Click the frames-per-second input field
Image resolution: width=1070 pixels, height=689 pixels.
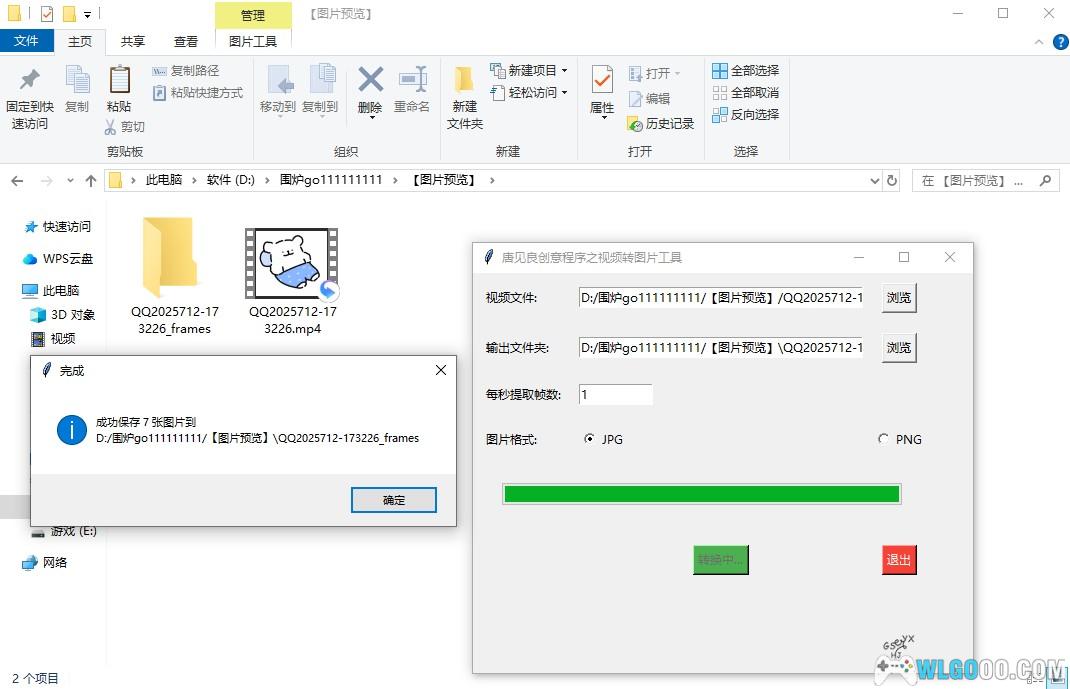615,395
